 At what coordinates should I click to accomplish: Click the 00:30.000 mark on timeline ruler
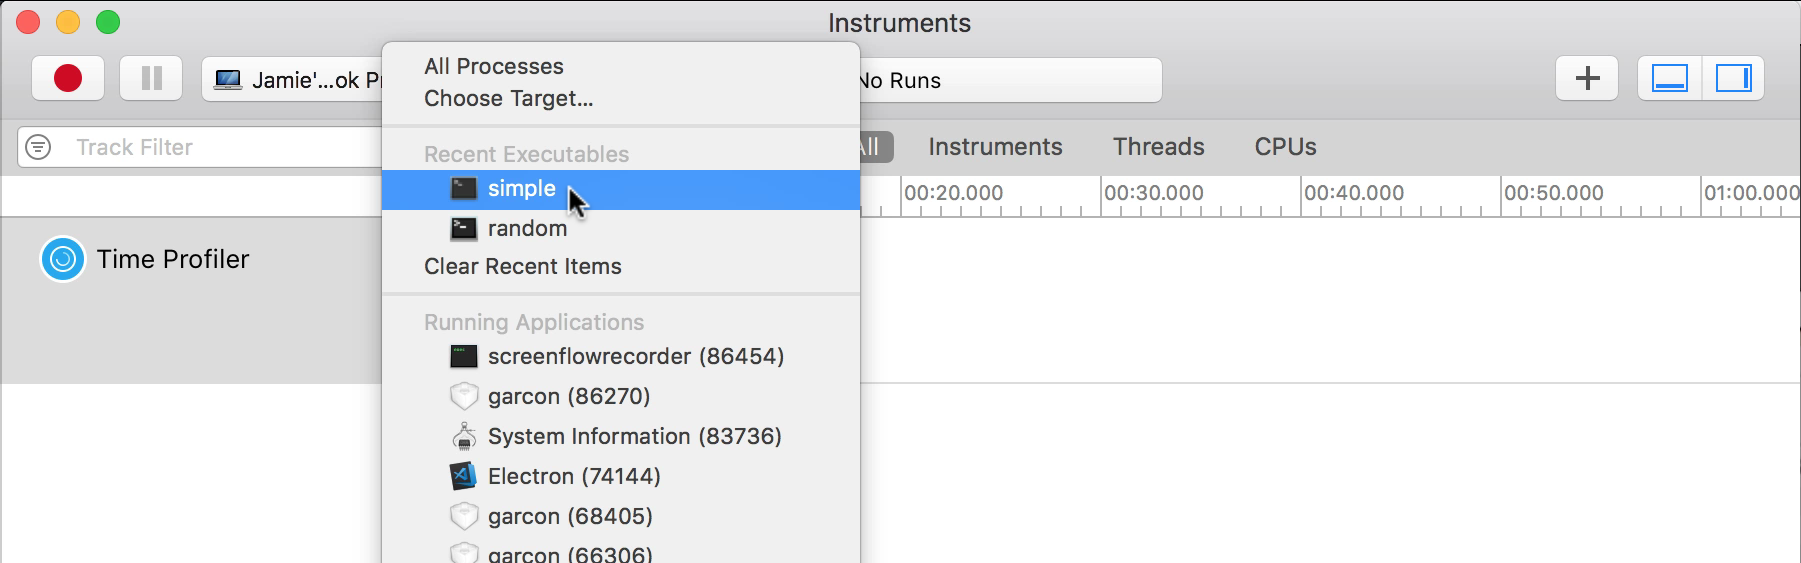(1153, 193)
